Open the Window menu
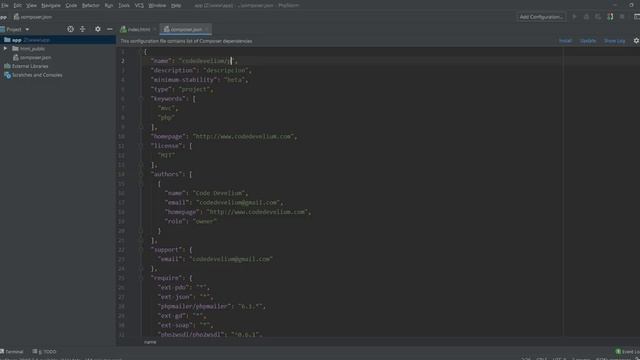Screen dimensions: 640x360 (x=157, y=5)
